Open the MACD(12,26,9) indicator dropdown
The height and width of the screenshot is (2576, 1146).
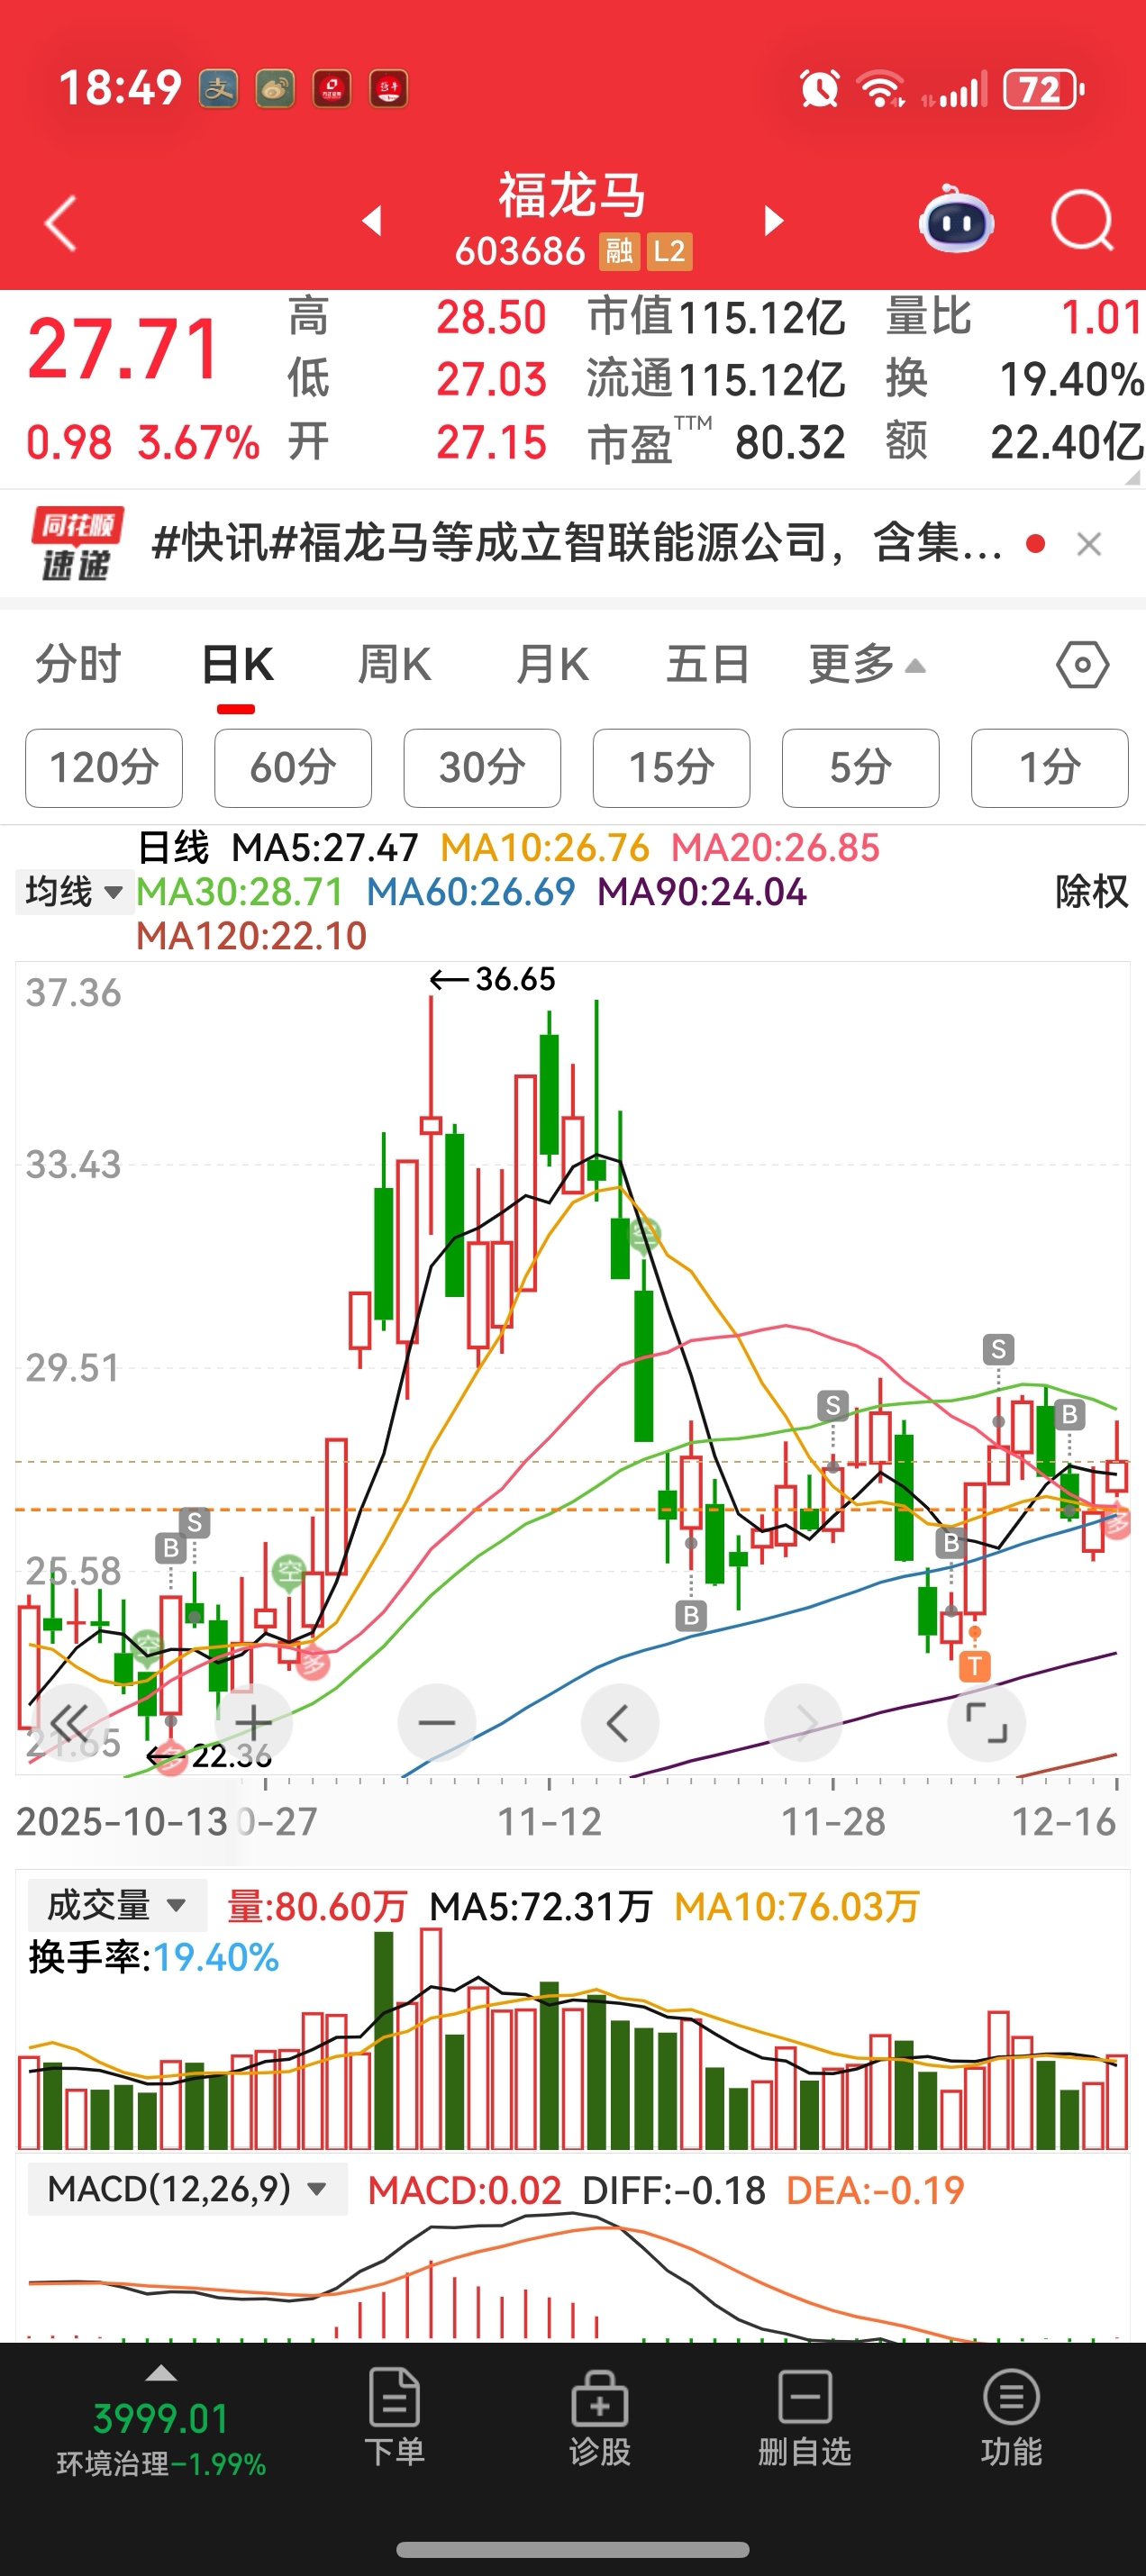[x=187, y=2189]
